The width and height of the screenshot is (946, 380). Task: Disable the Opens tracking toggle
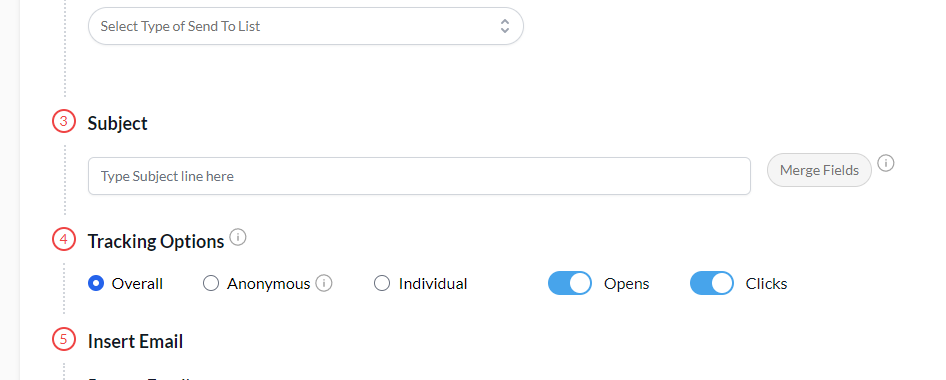pos(570,283)
